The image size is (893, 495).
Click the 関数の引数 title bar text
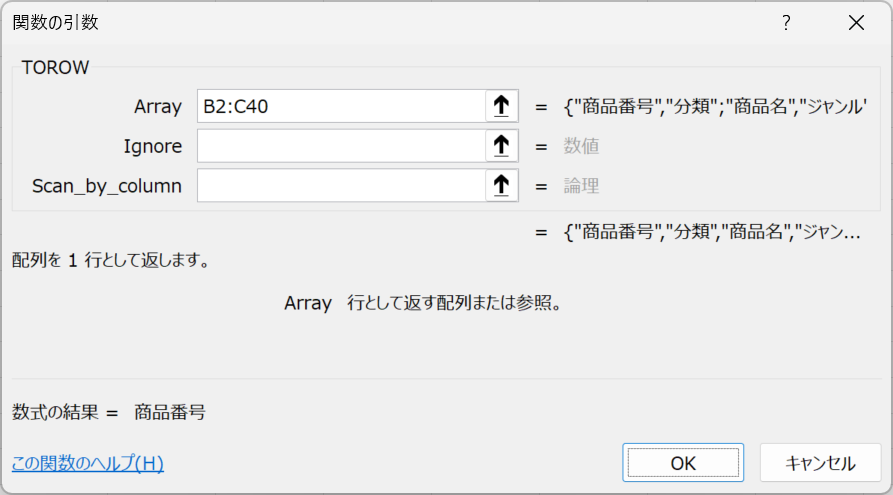(x=55, y=23)
